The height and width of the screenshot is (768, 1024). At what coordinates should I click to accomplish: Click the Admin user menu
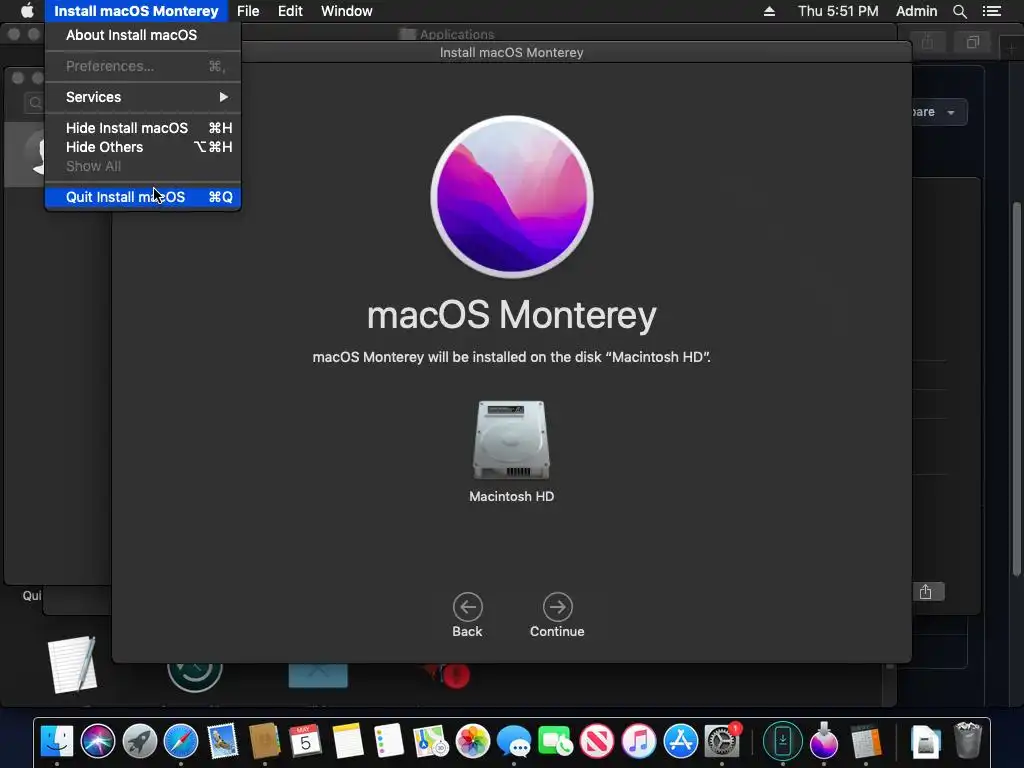point(916,11)
